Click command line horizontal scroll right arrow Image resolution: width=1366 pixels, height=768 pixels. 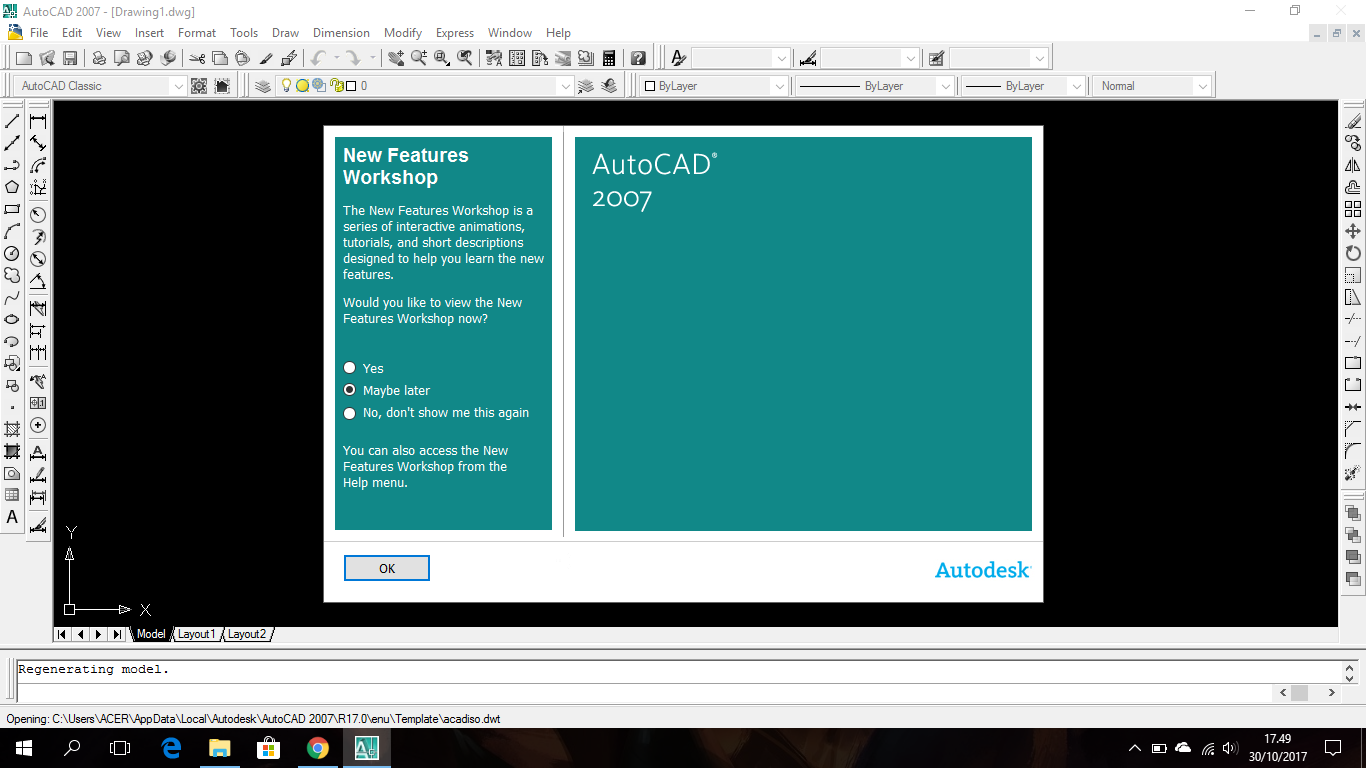1331,692
